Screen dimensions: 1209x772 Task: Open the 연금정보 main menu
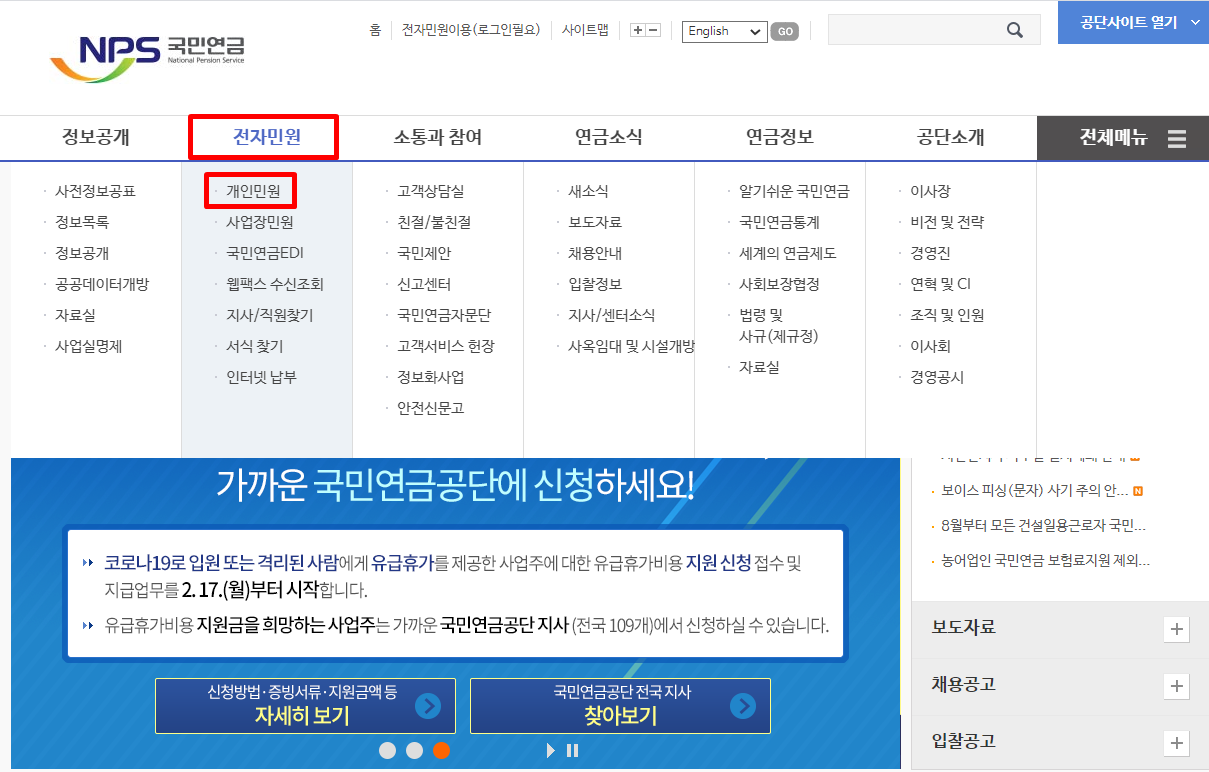pos(780,137)
